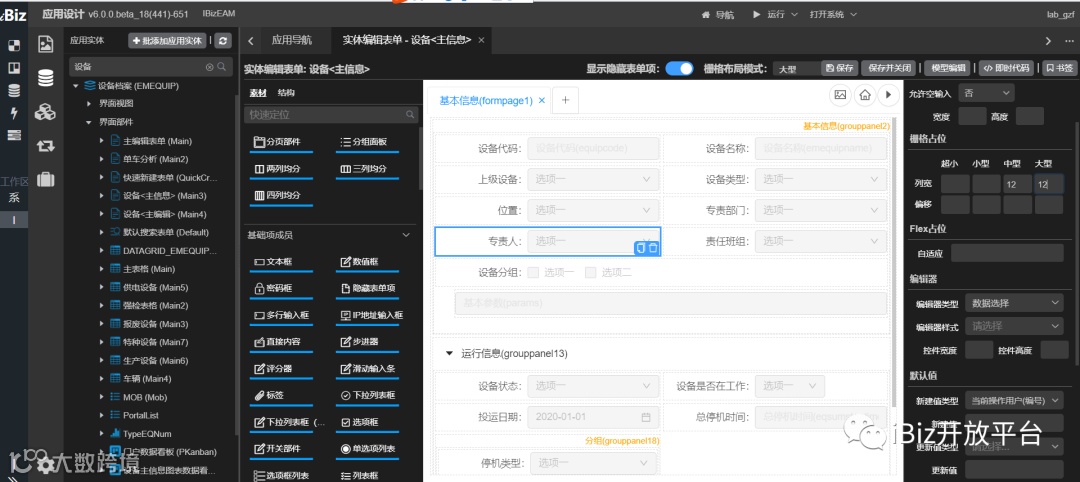Switch to the 素材 tab
The image size is (1080, 482).
(x=258, y=93)
